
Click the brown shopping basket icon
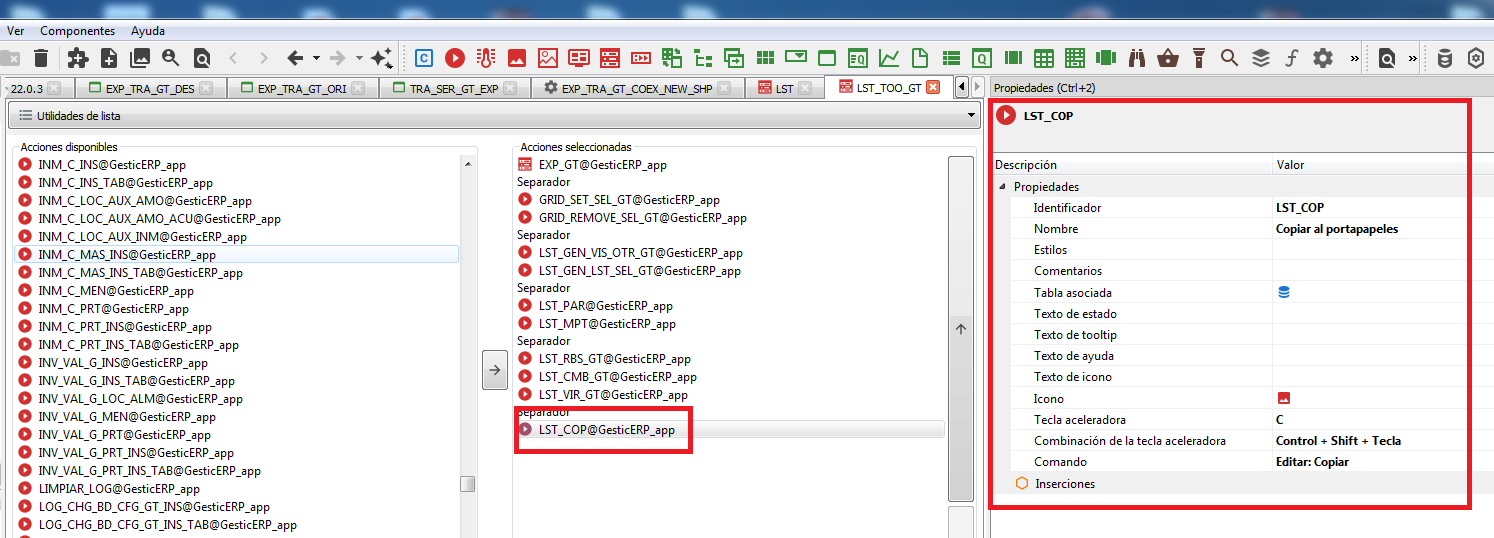1168,58
